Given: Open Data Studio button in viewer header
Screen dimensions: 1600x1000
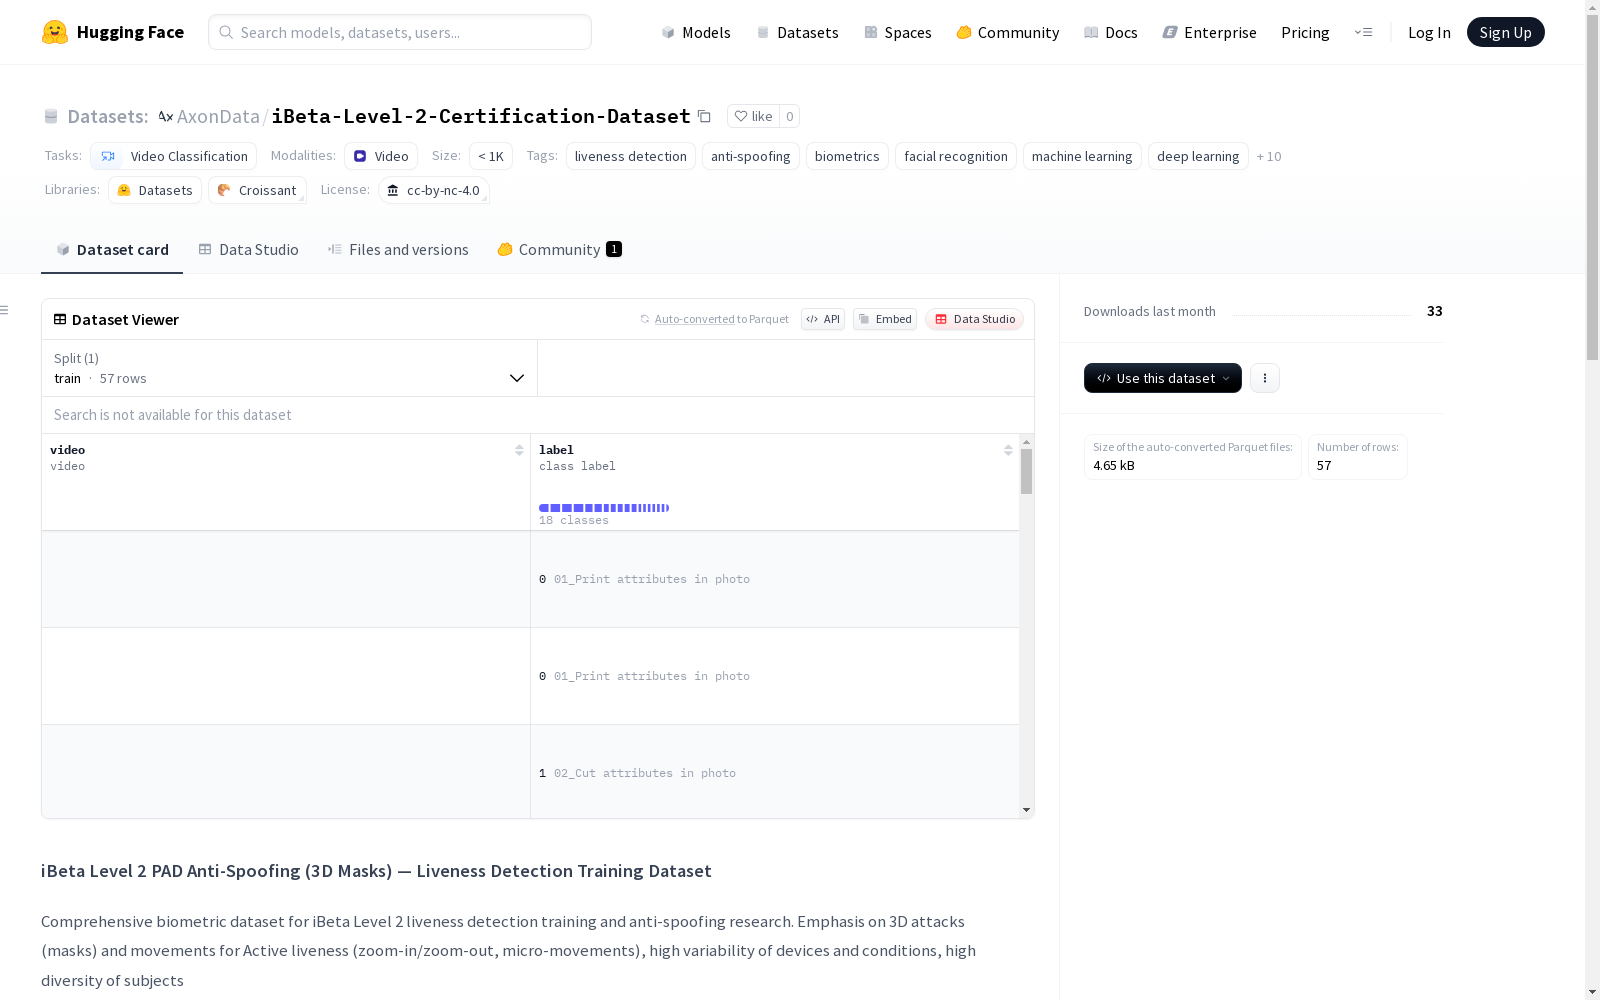Looking at the screenshot, I should coord(975,319).
